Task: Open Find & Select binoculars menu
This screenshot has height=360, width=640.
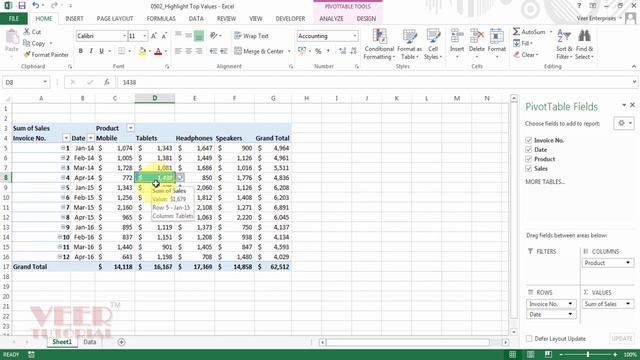Action: (x=584, y=45)
